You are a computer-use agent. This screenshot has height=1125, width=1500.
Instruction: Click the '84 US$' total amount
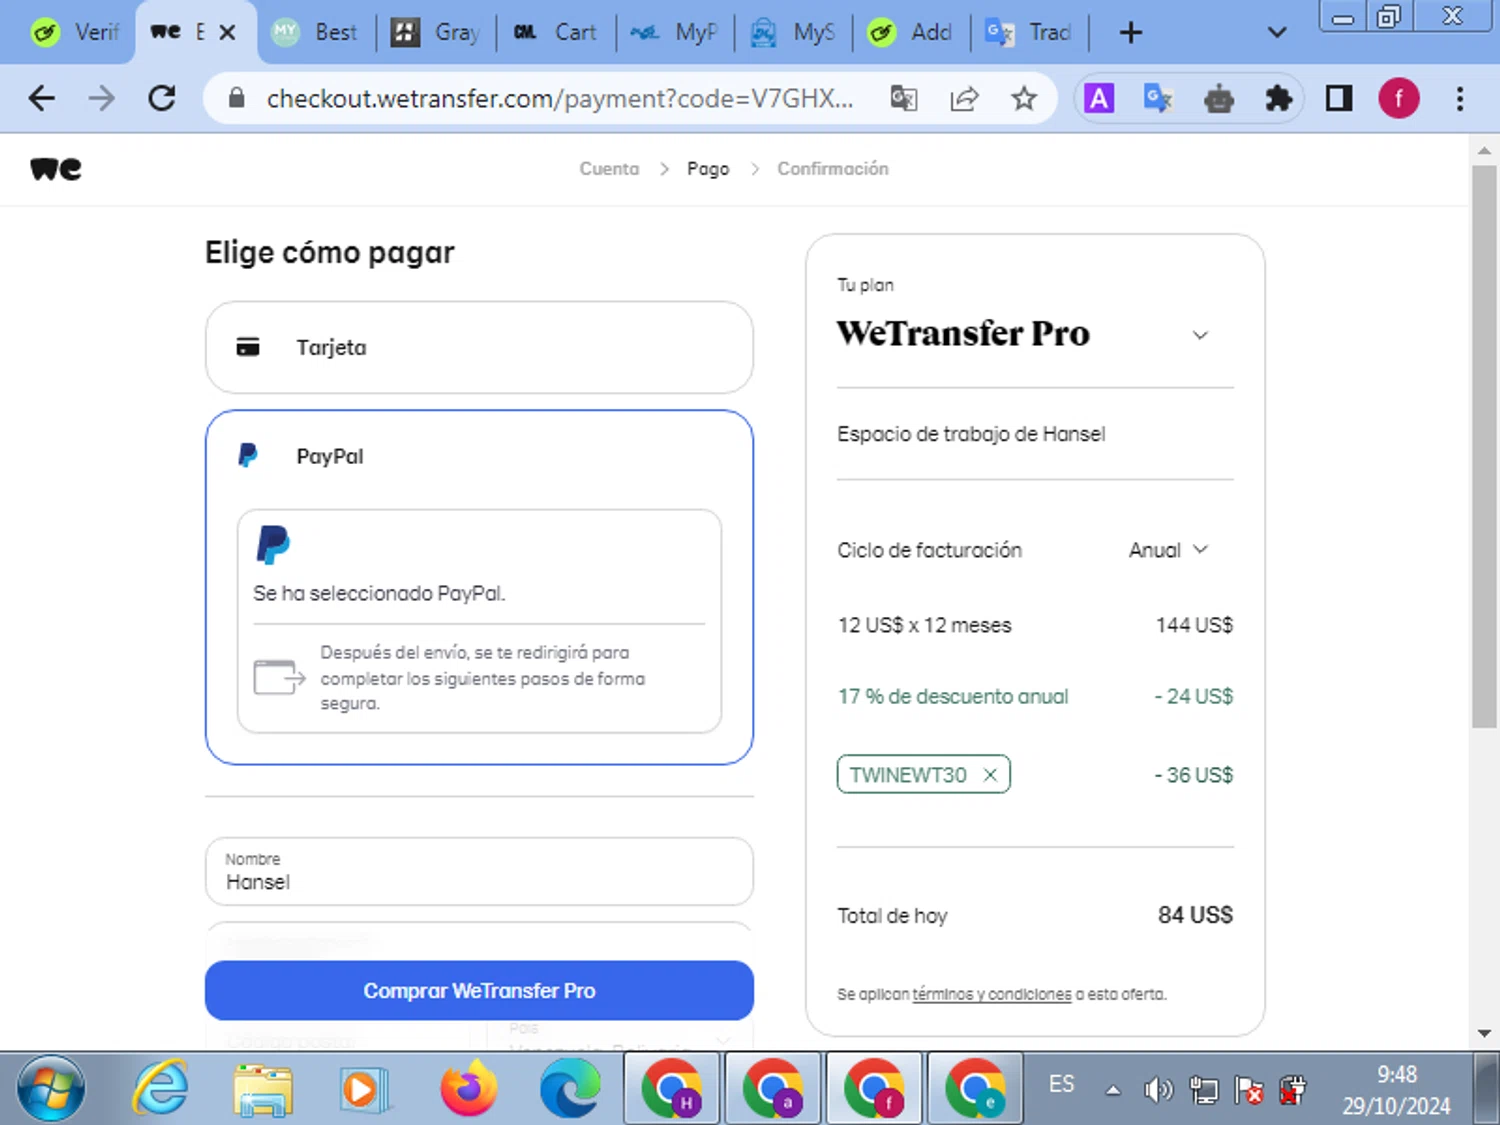tap(1195, 915)
